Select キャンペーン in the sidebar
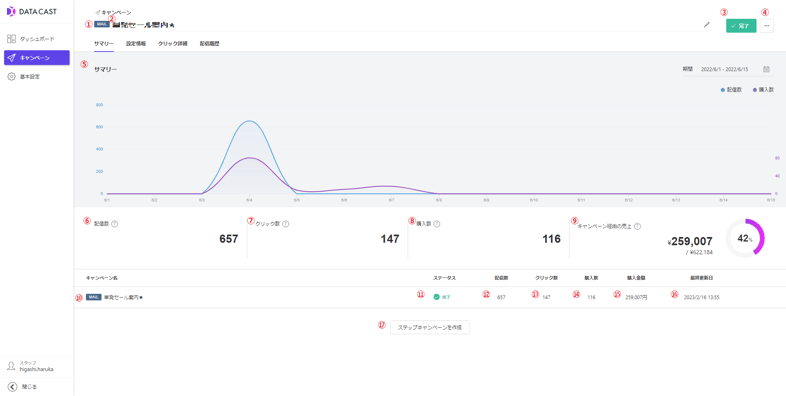This screenshot has height=396, width=786. 37,58
